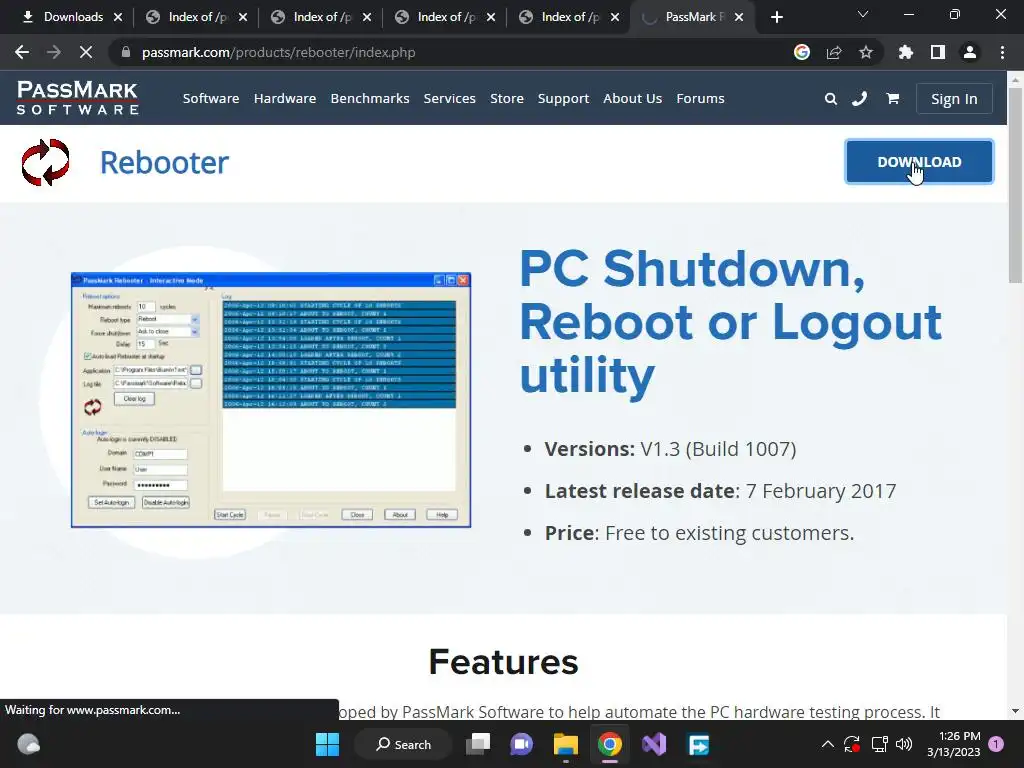Open the Hardware menu

pos(285,99)
